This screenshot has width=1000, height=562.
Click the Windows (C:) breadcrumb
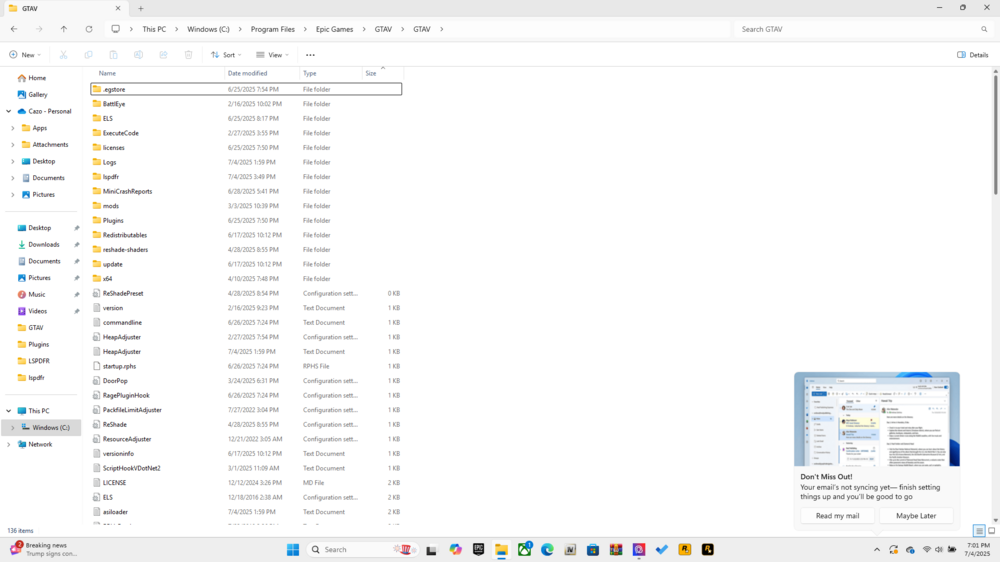click(x=208, y=29)
